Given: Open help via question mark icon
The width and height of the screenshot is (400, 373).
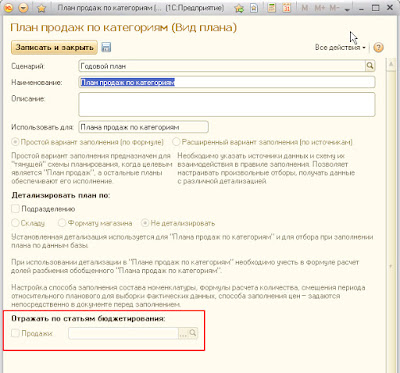Looking at the screenshot, I should tap(378, 48).
